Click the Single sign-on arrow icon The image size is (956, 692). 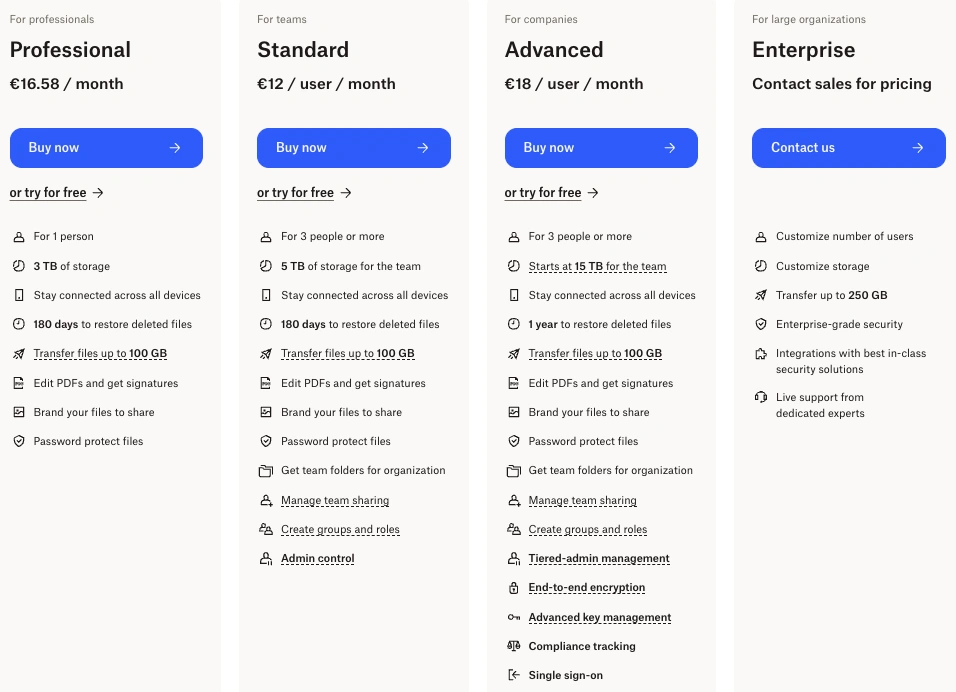(513, 675)
